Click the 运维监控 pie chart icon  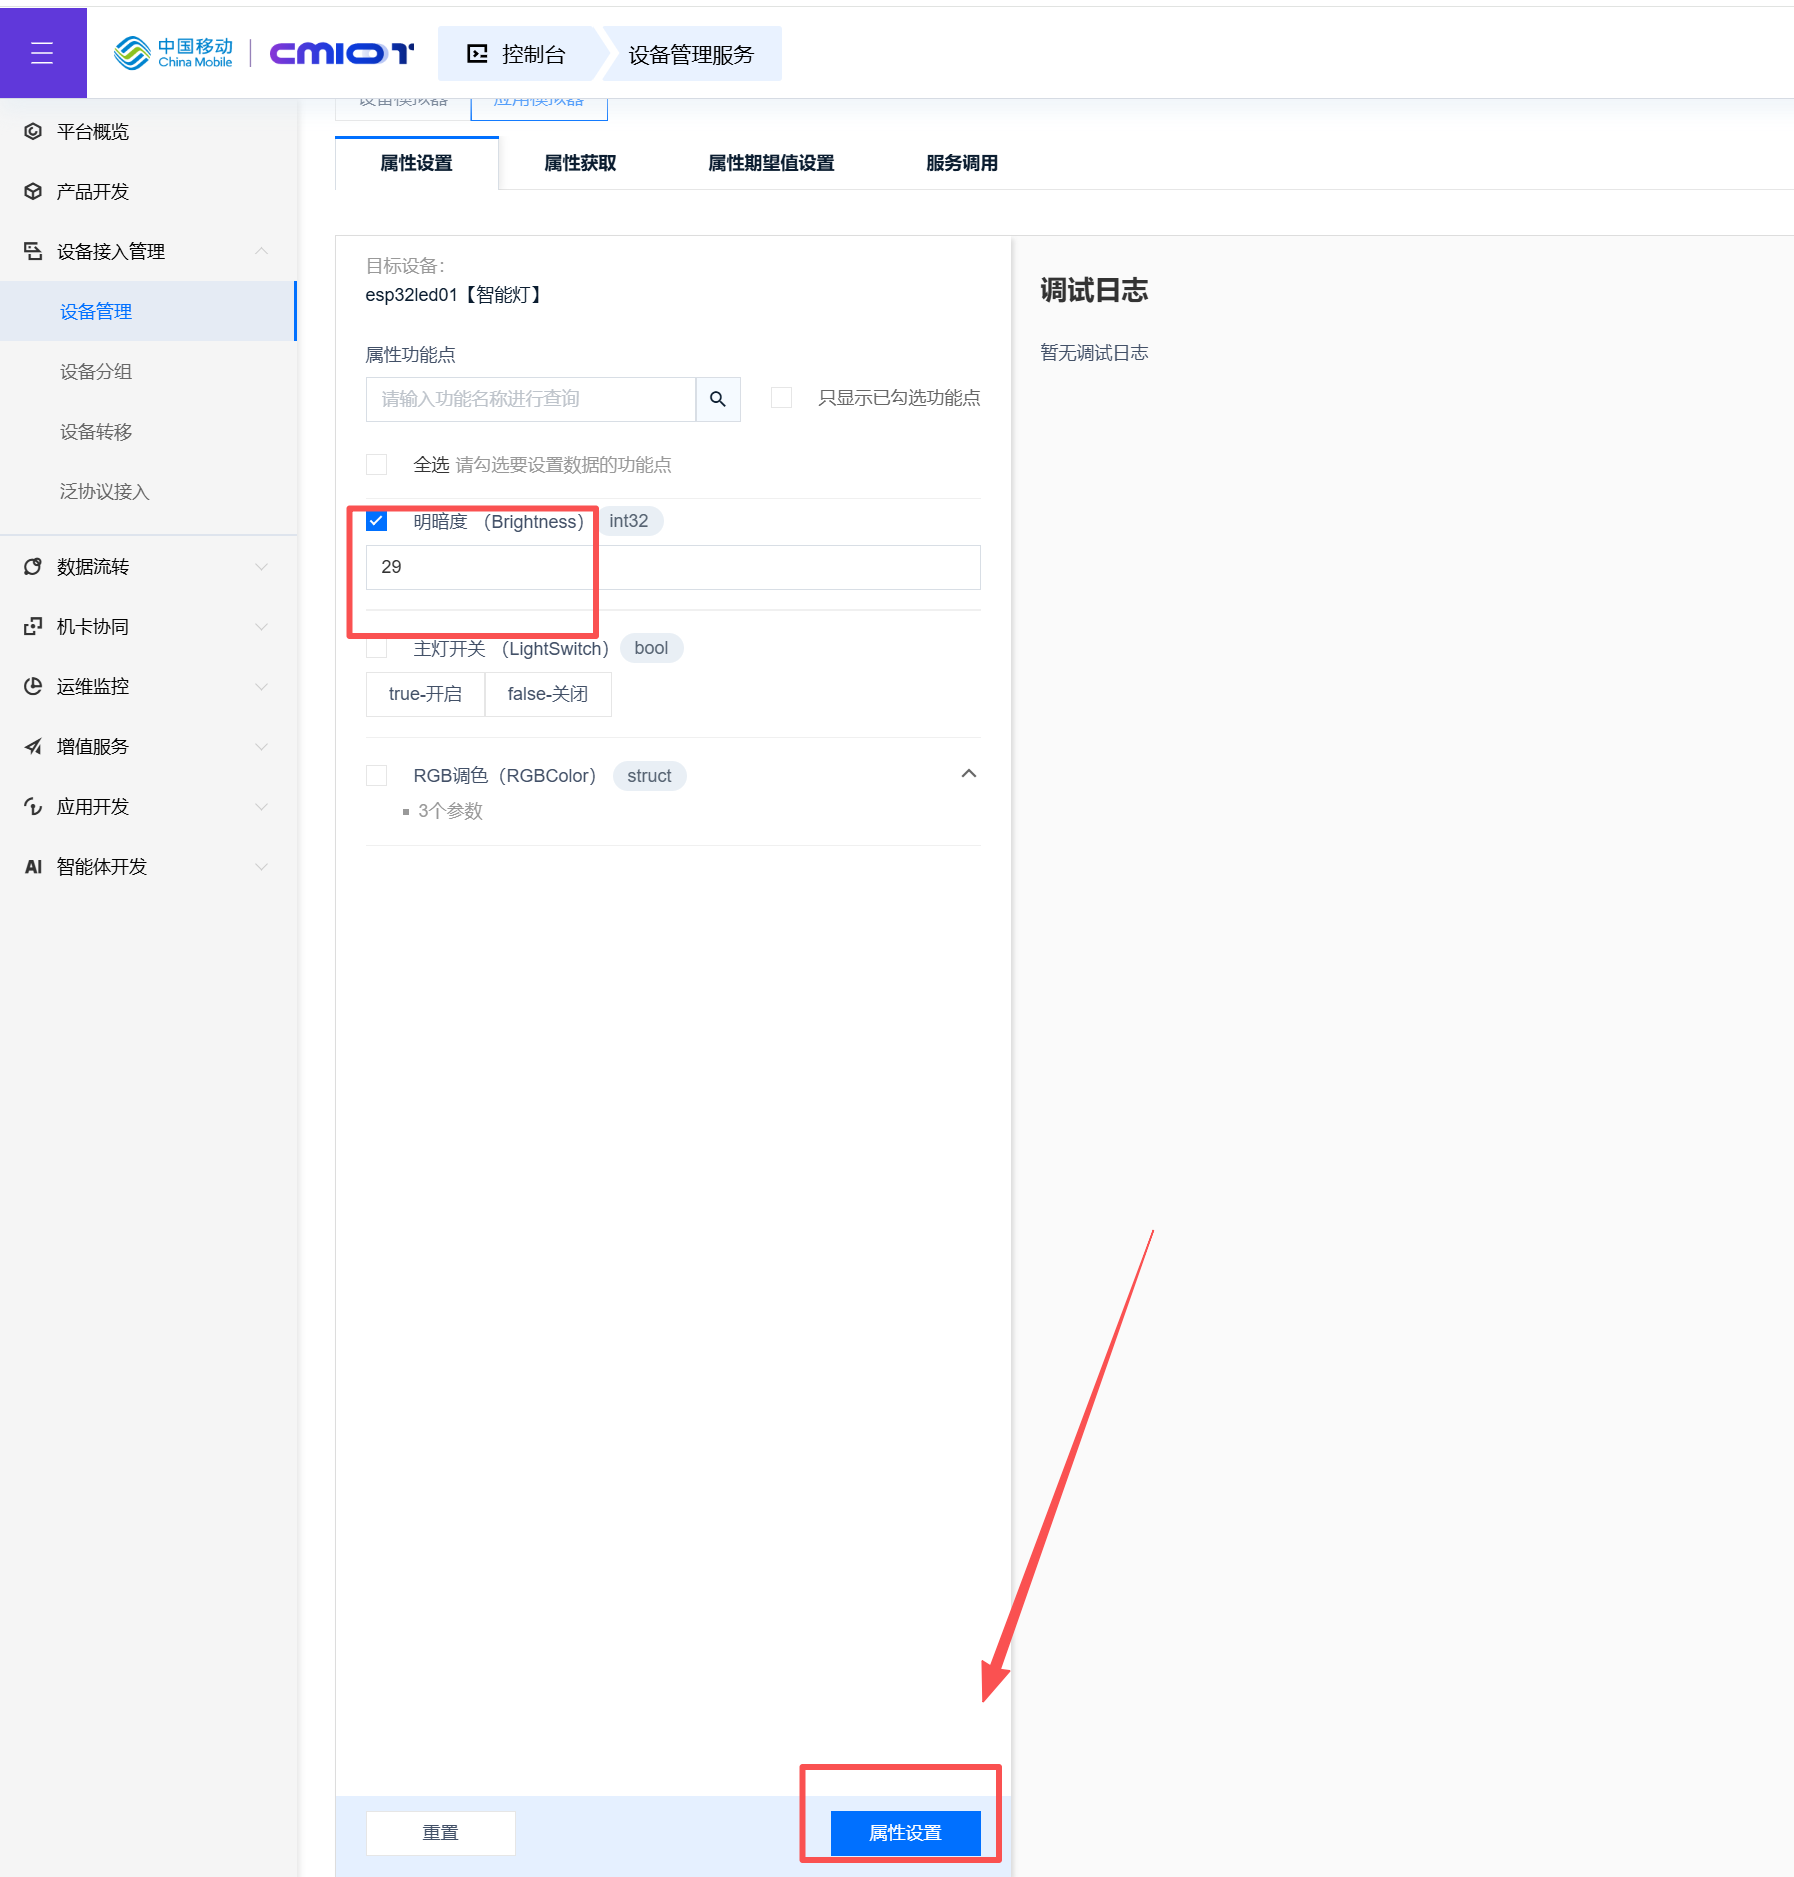(33, 686)
